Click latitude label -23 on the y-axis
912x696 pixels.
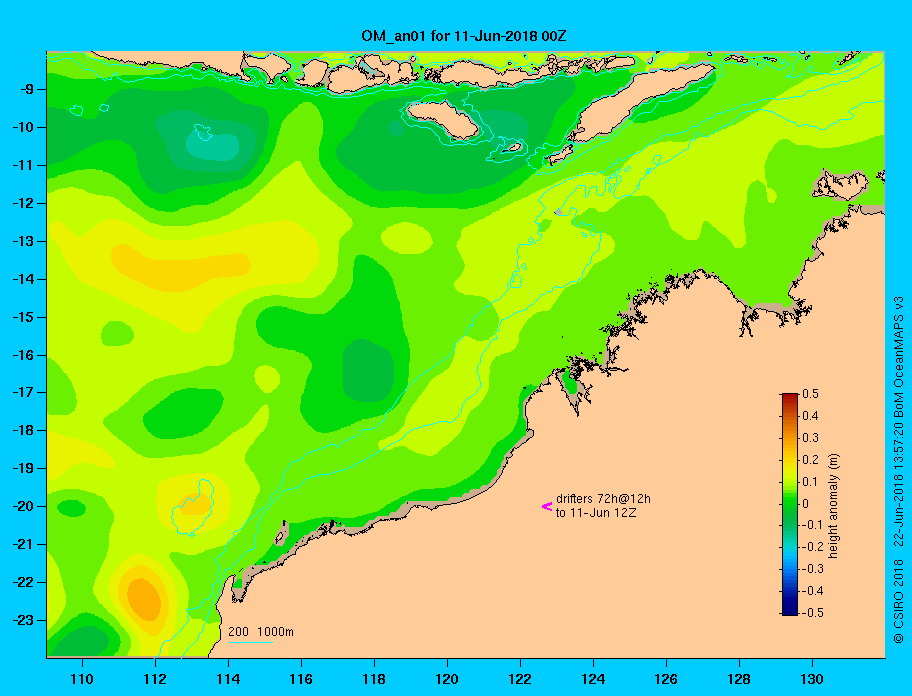tap(22, 620)
